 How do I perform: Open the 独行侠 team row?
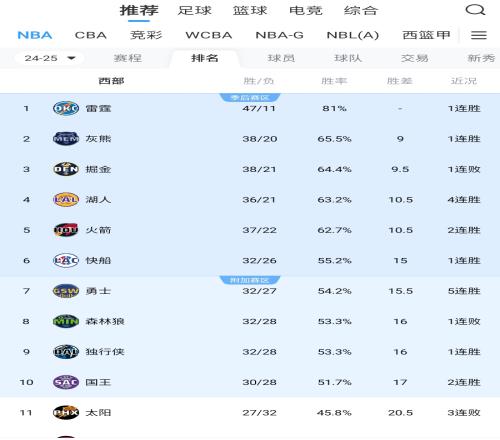[250, 352]
